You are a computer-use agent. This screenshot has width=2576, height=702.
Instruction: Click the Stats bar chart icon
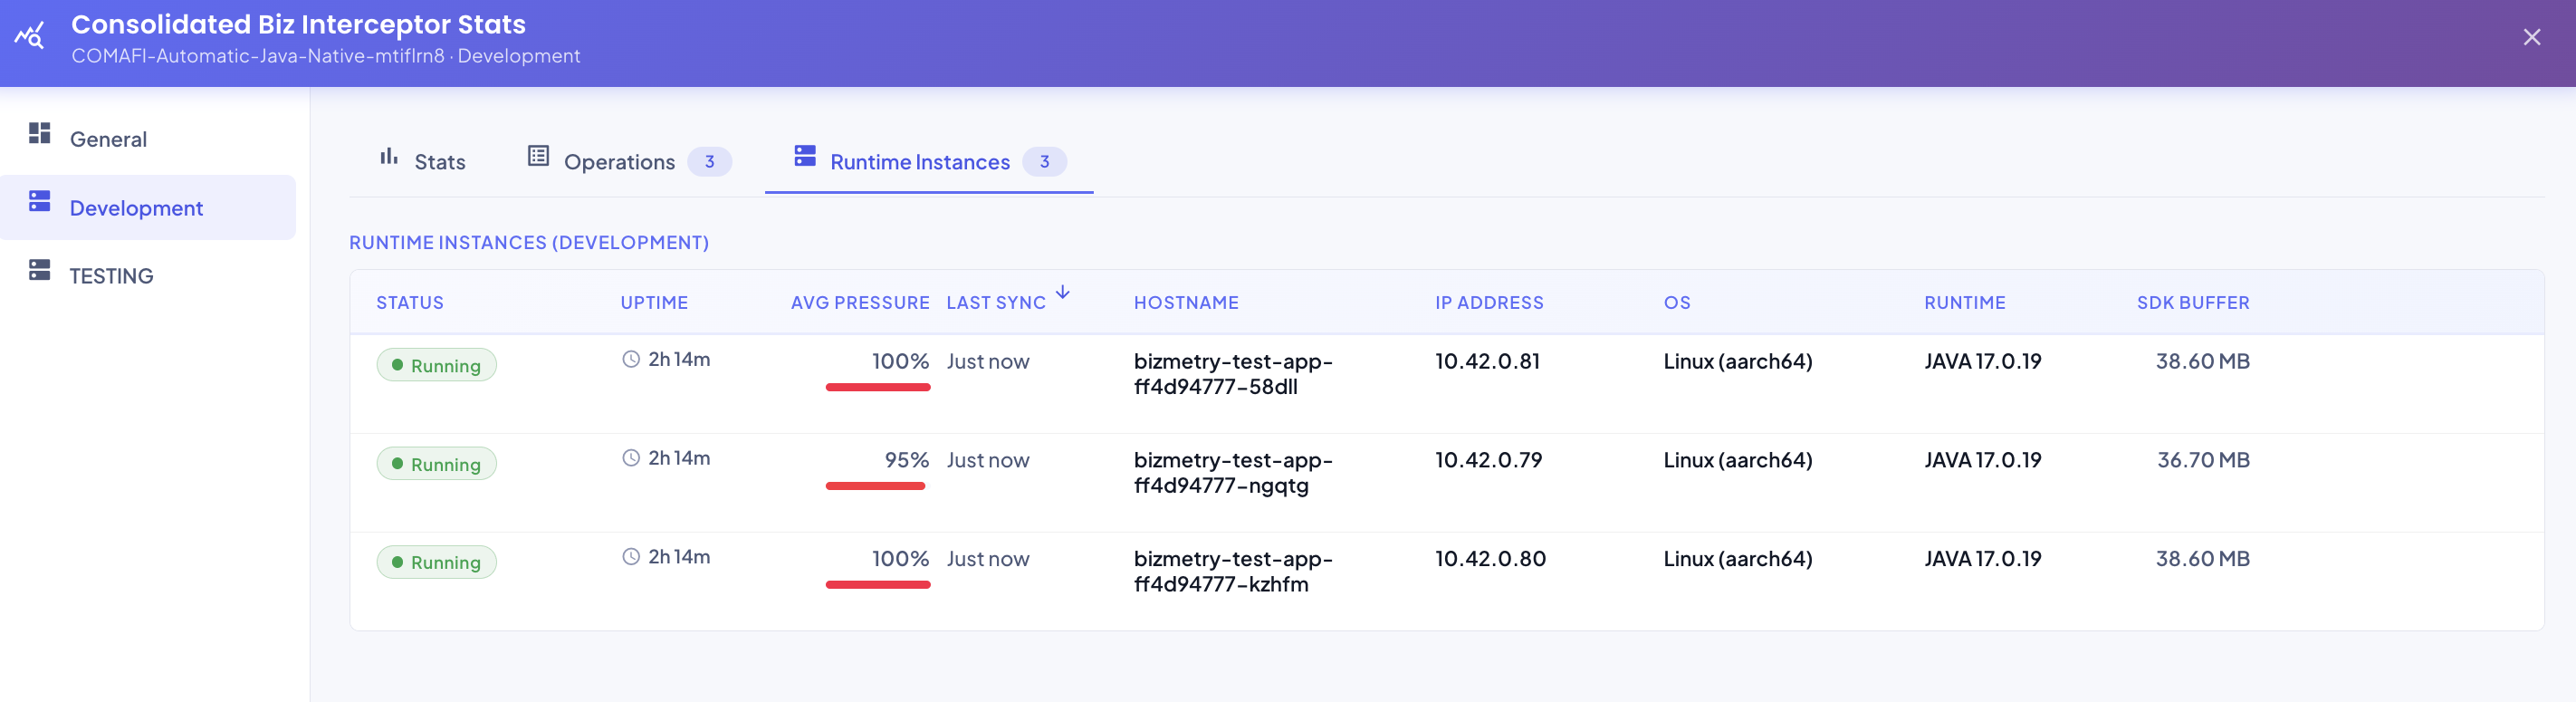(389, 156)
